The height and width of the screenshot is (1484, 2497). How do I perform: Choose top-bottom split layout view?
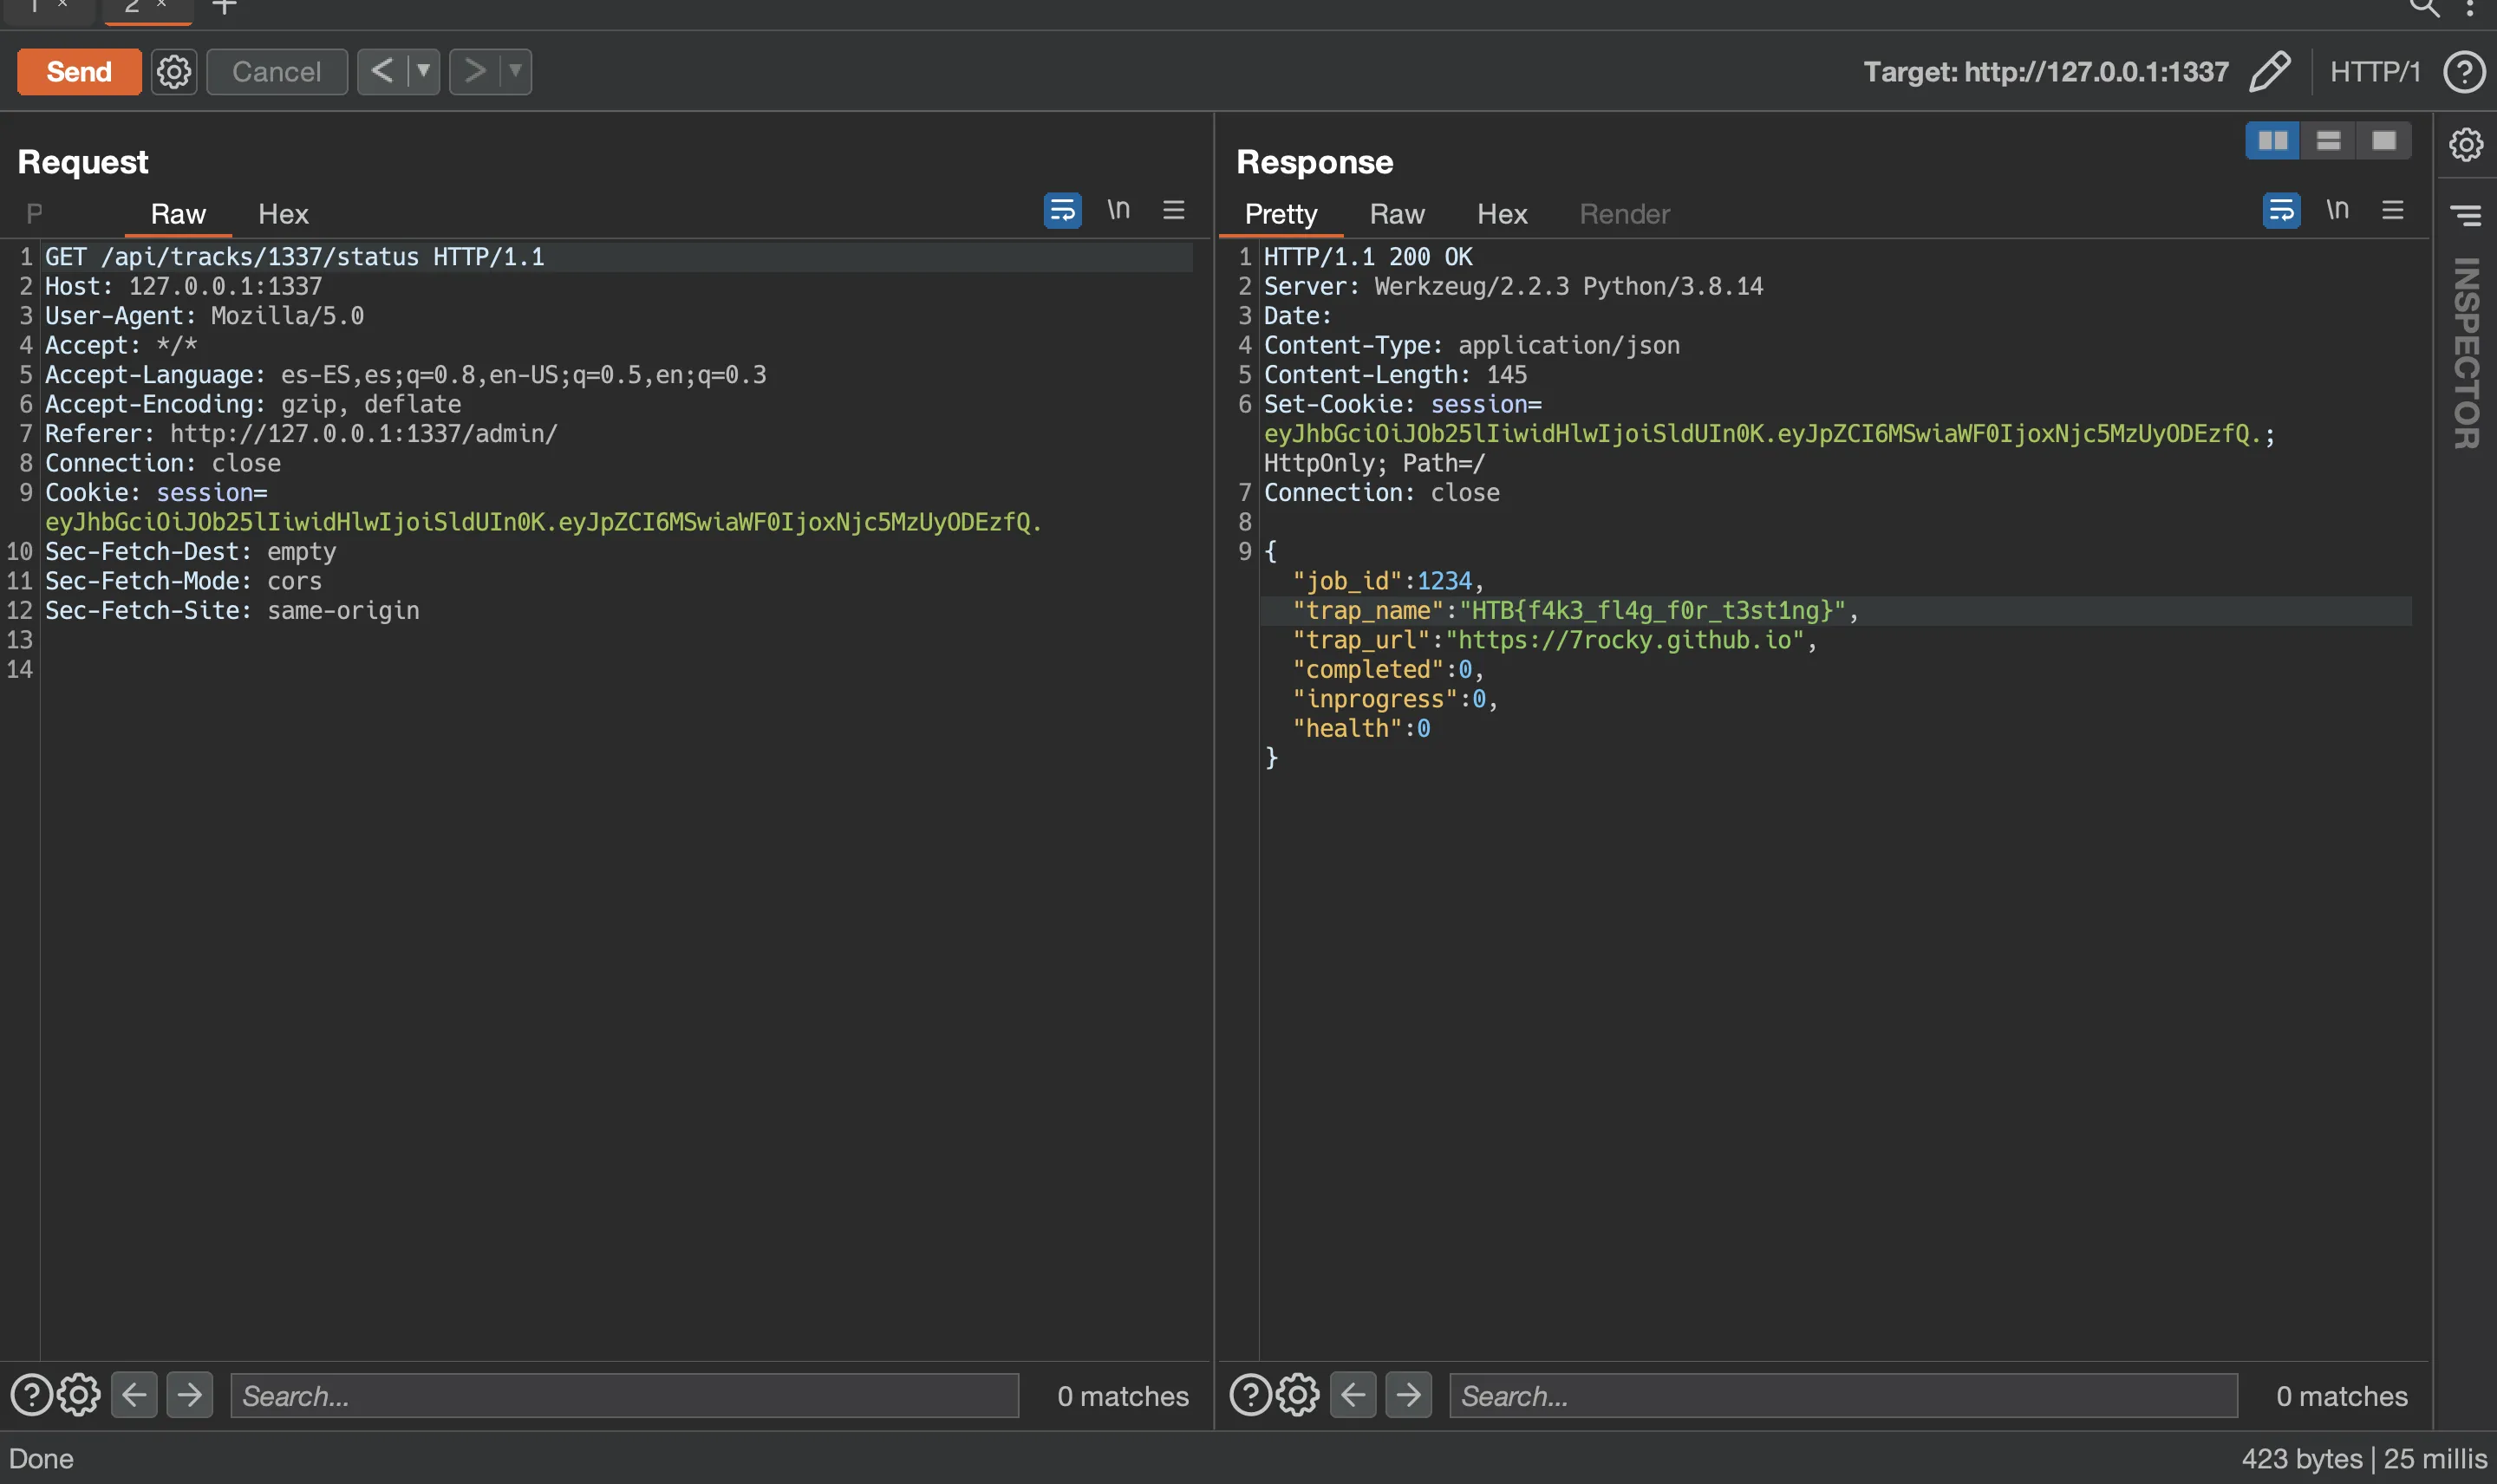click(x=2328, y=140)
